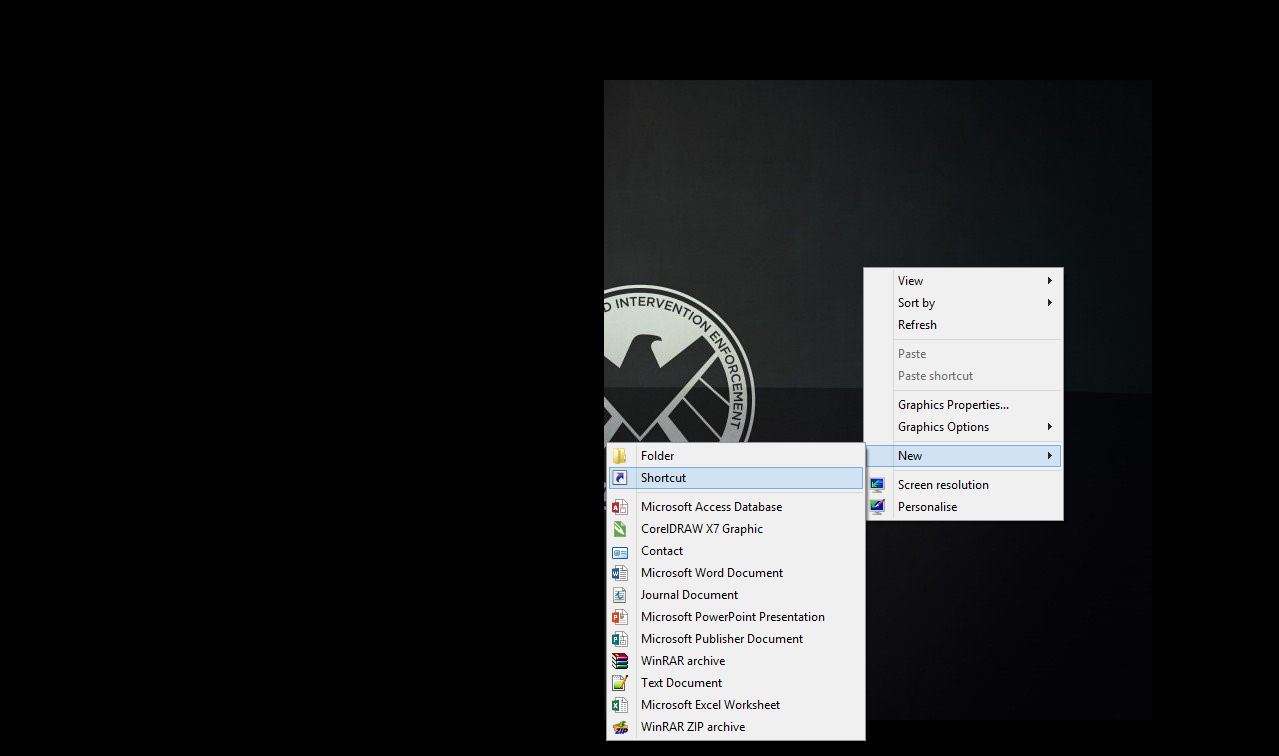Create a Journal Document

click(736, 595)
